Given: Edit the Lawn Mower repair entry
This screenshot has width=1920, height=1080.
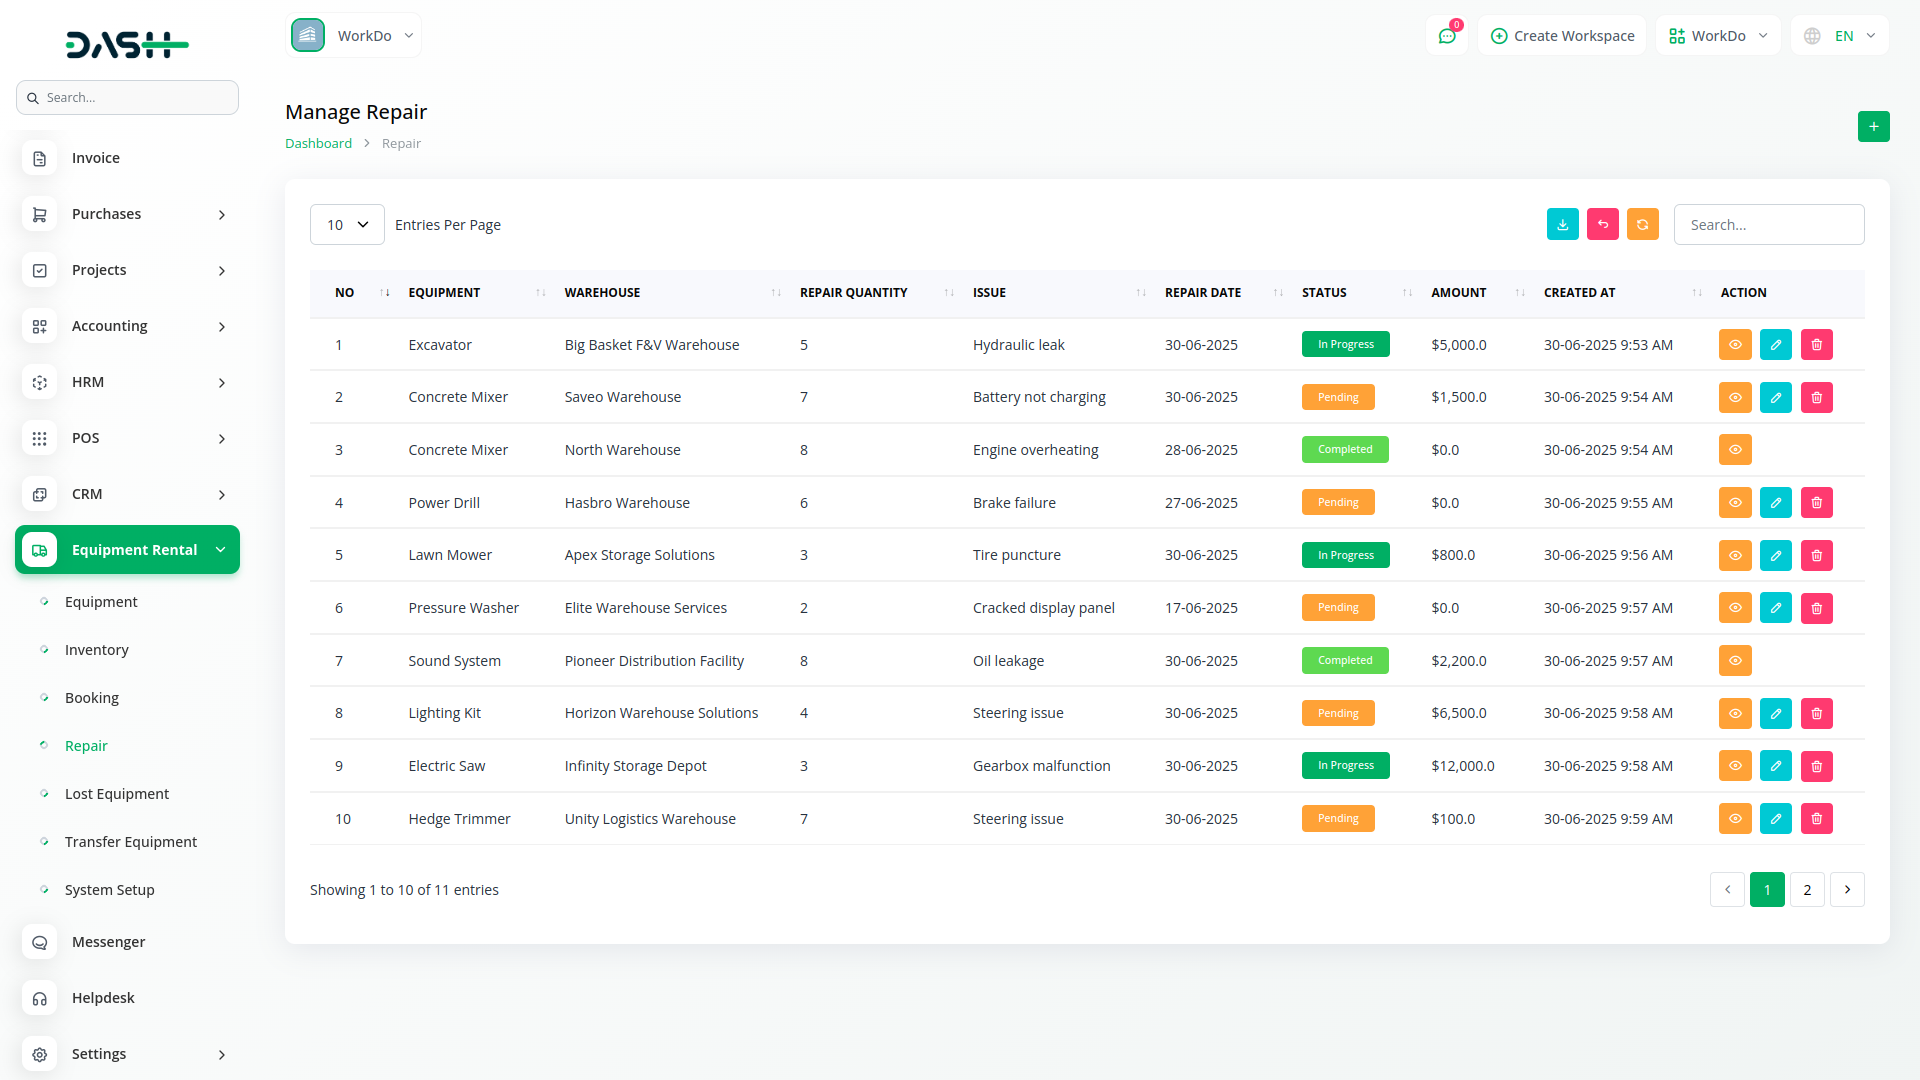Looking at the screenshot, I should (x=1775, y=556).
